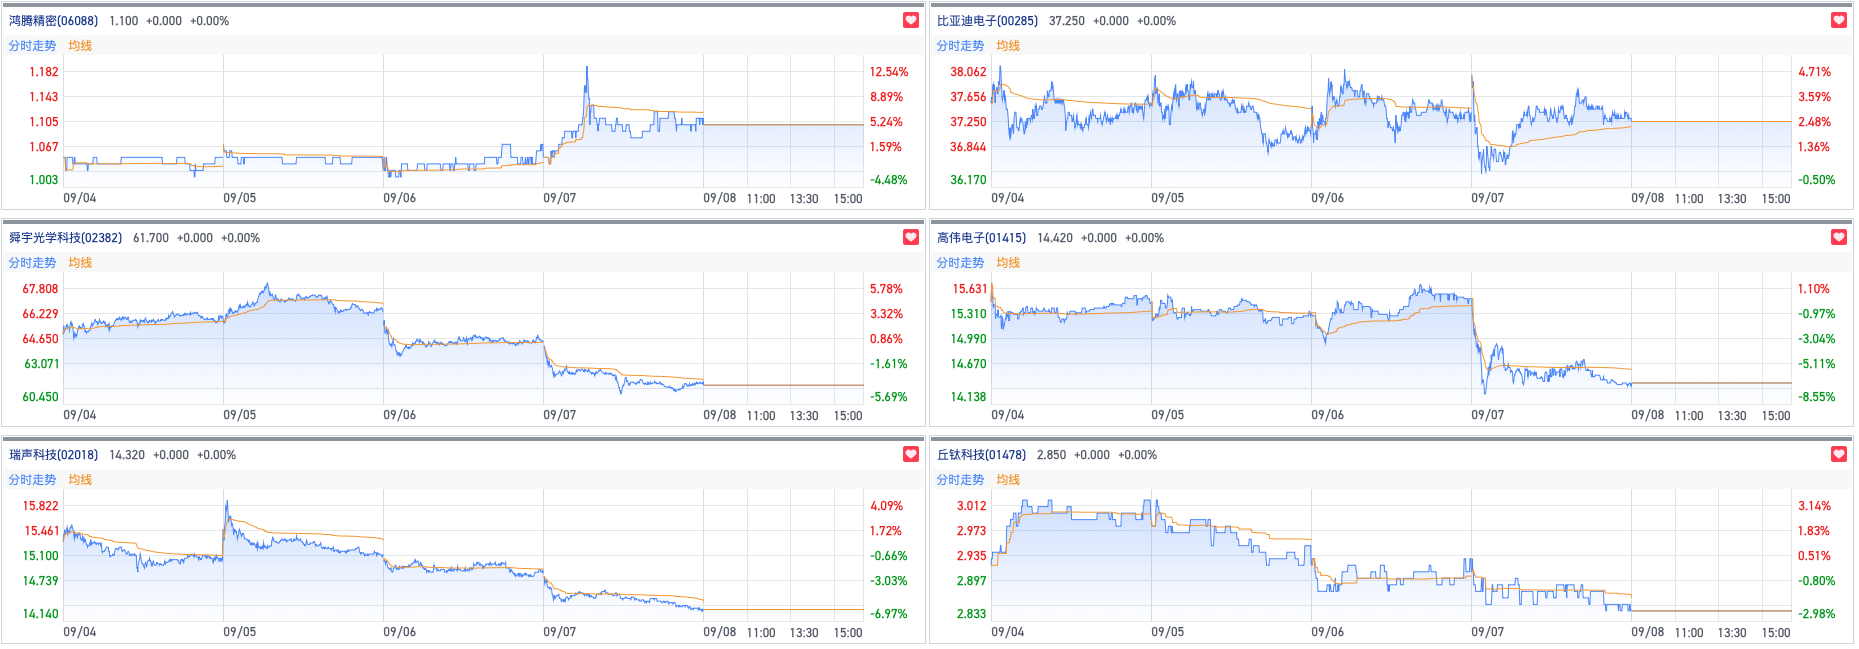Favorite 舜宇光学科技(02382) with its heart icon
Image resolution: width=1859 pixels, height=649 pixels.
click(x=910, y=237)
